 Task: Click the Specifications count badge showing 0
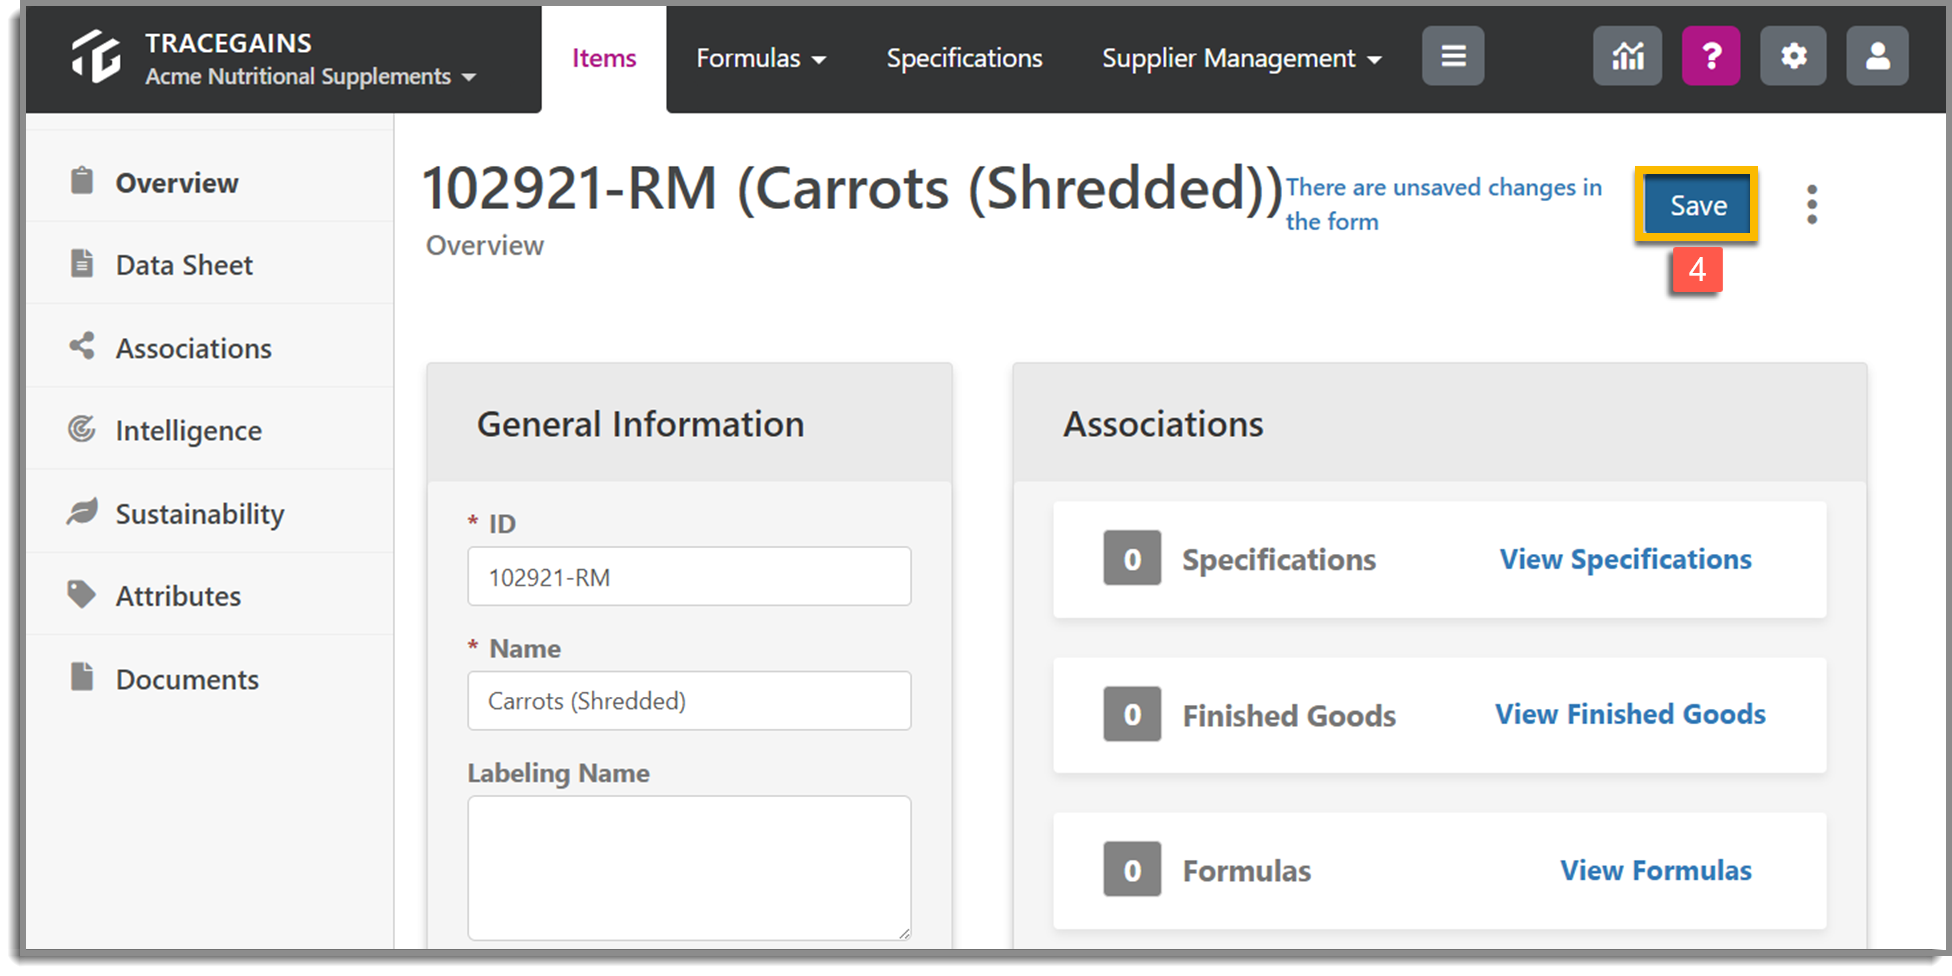tap(1132, 558)
